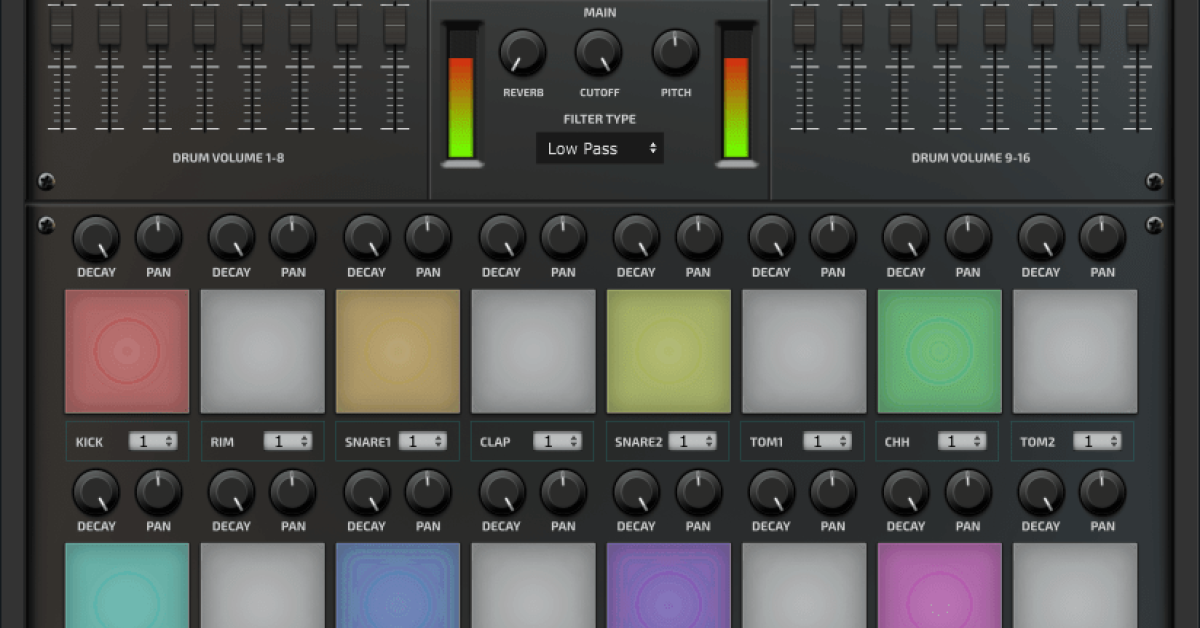Hit the orange SNARE1 drum pad
1200x628 pixels.
(x=398, y=351)
